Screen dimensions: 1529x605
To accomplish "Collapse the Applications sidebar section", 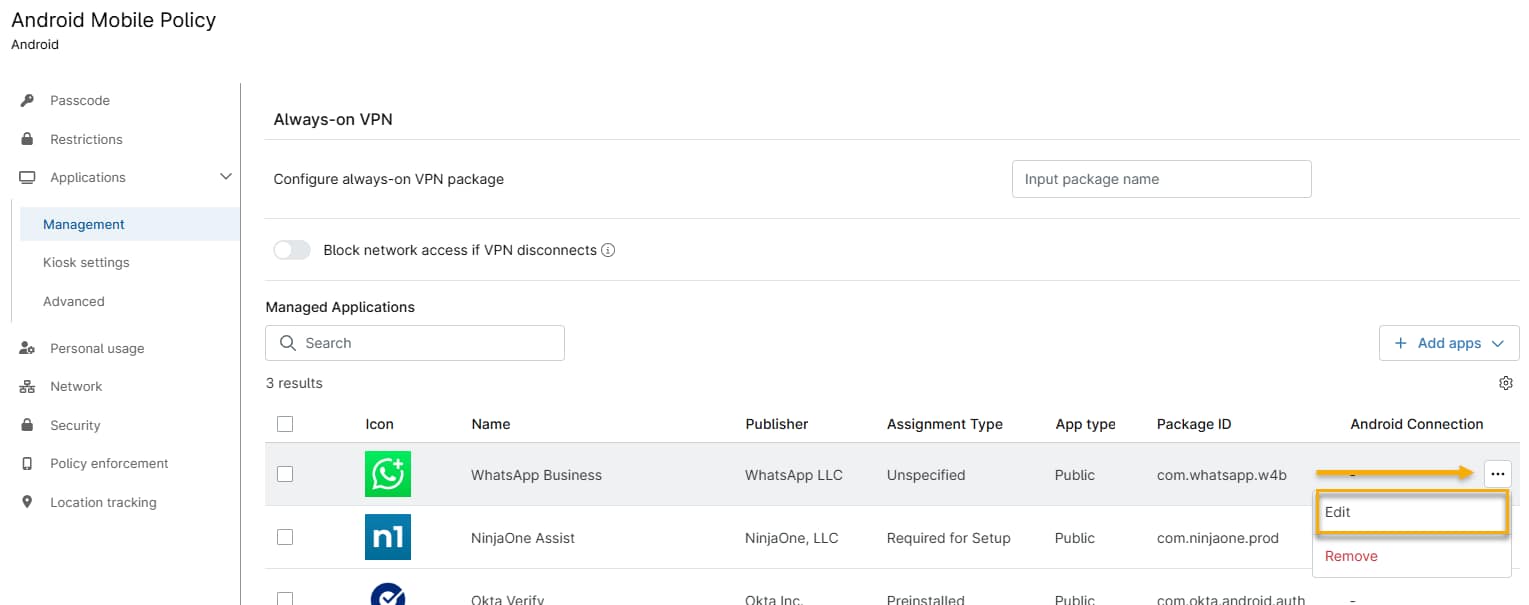I will click(225, 177).
